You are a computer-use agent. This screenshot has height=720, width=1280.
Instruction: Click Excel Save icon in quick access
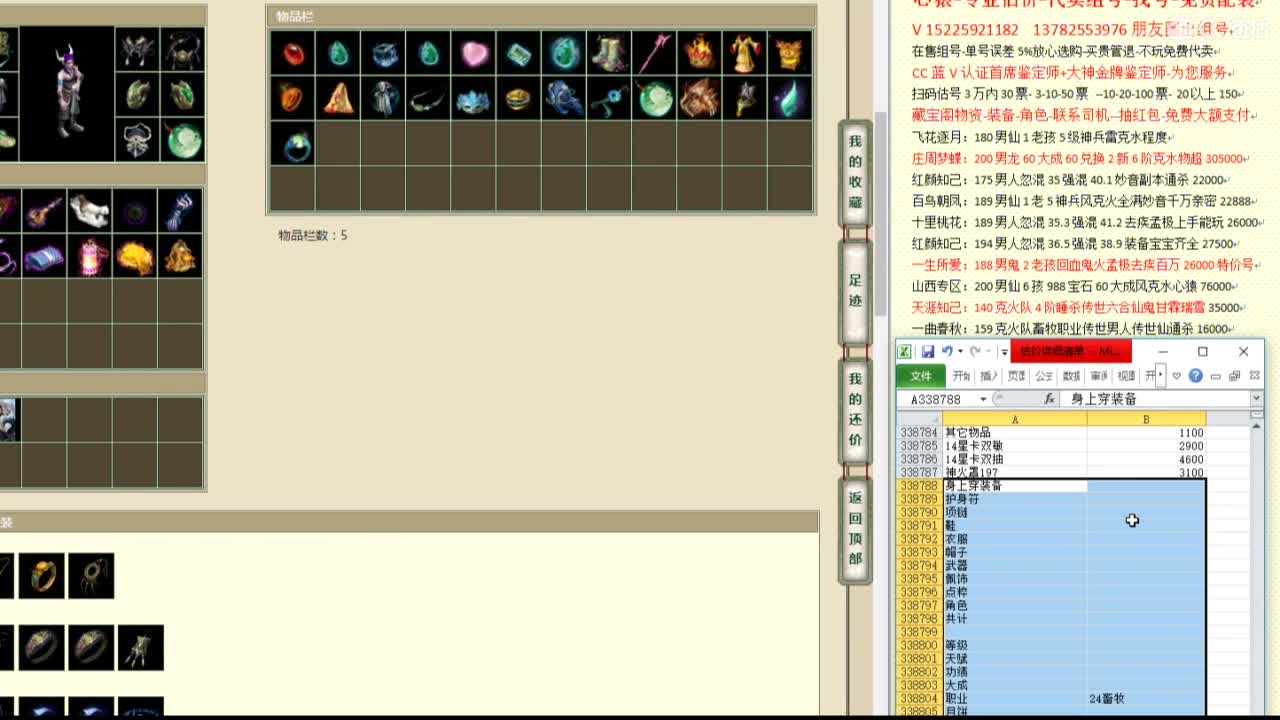pos(928,352)
